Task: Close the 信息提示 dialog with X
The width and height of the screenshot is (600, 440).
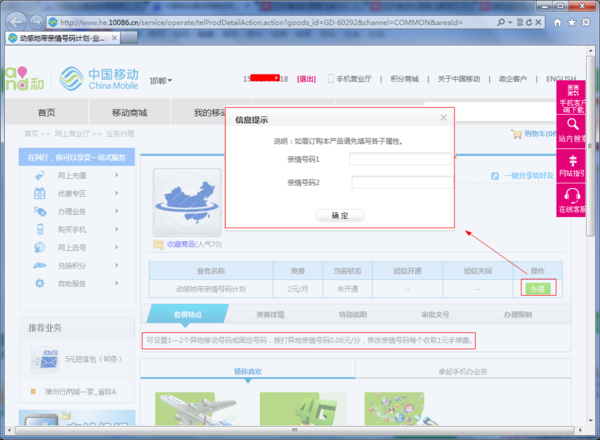Action: tap(443, 118)
